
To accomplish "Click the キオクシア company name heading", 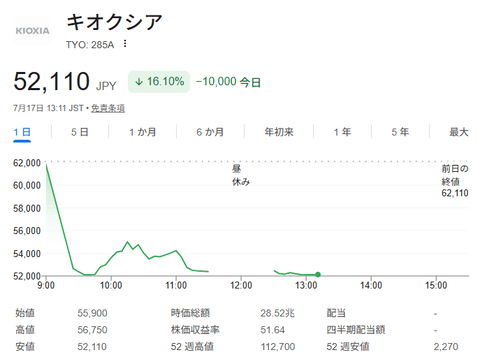I will point(114,23).
